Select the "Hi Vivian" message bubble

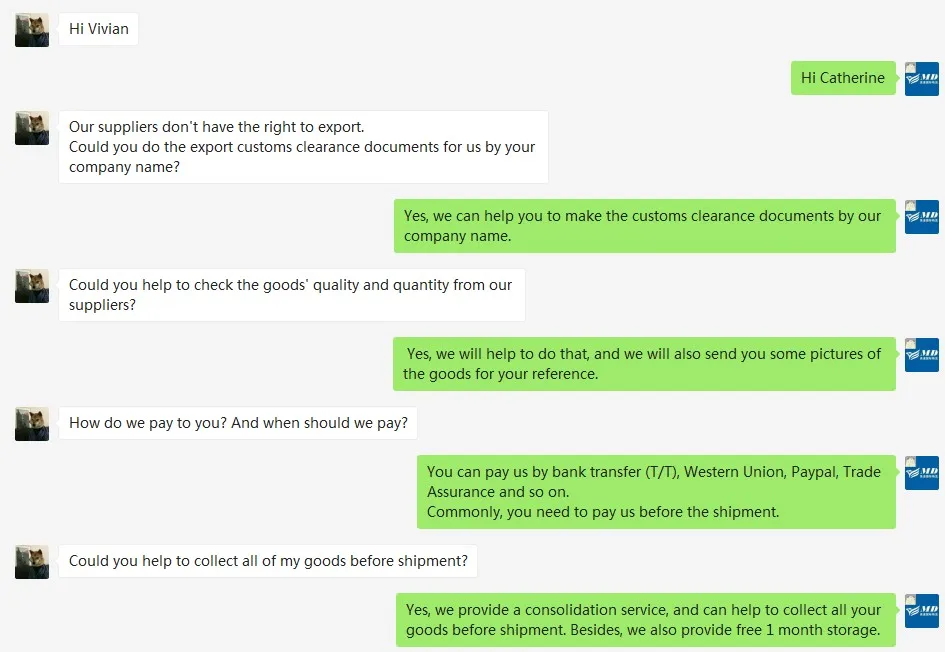tap(98, 29)
